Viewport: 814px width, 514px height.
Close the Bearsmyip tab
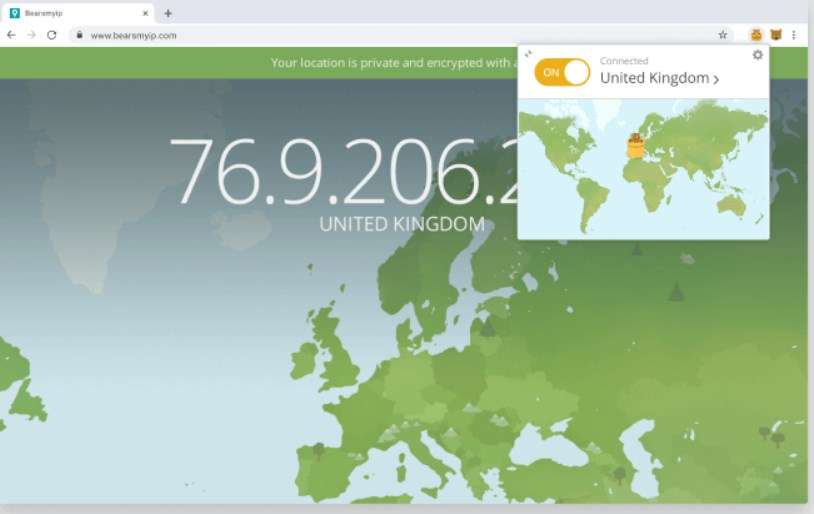tap(145, 13)
